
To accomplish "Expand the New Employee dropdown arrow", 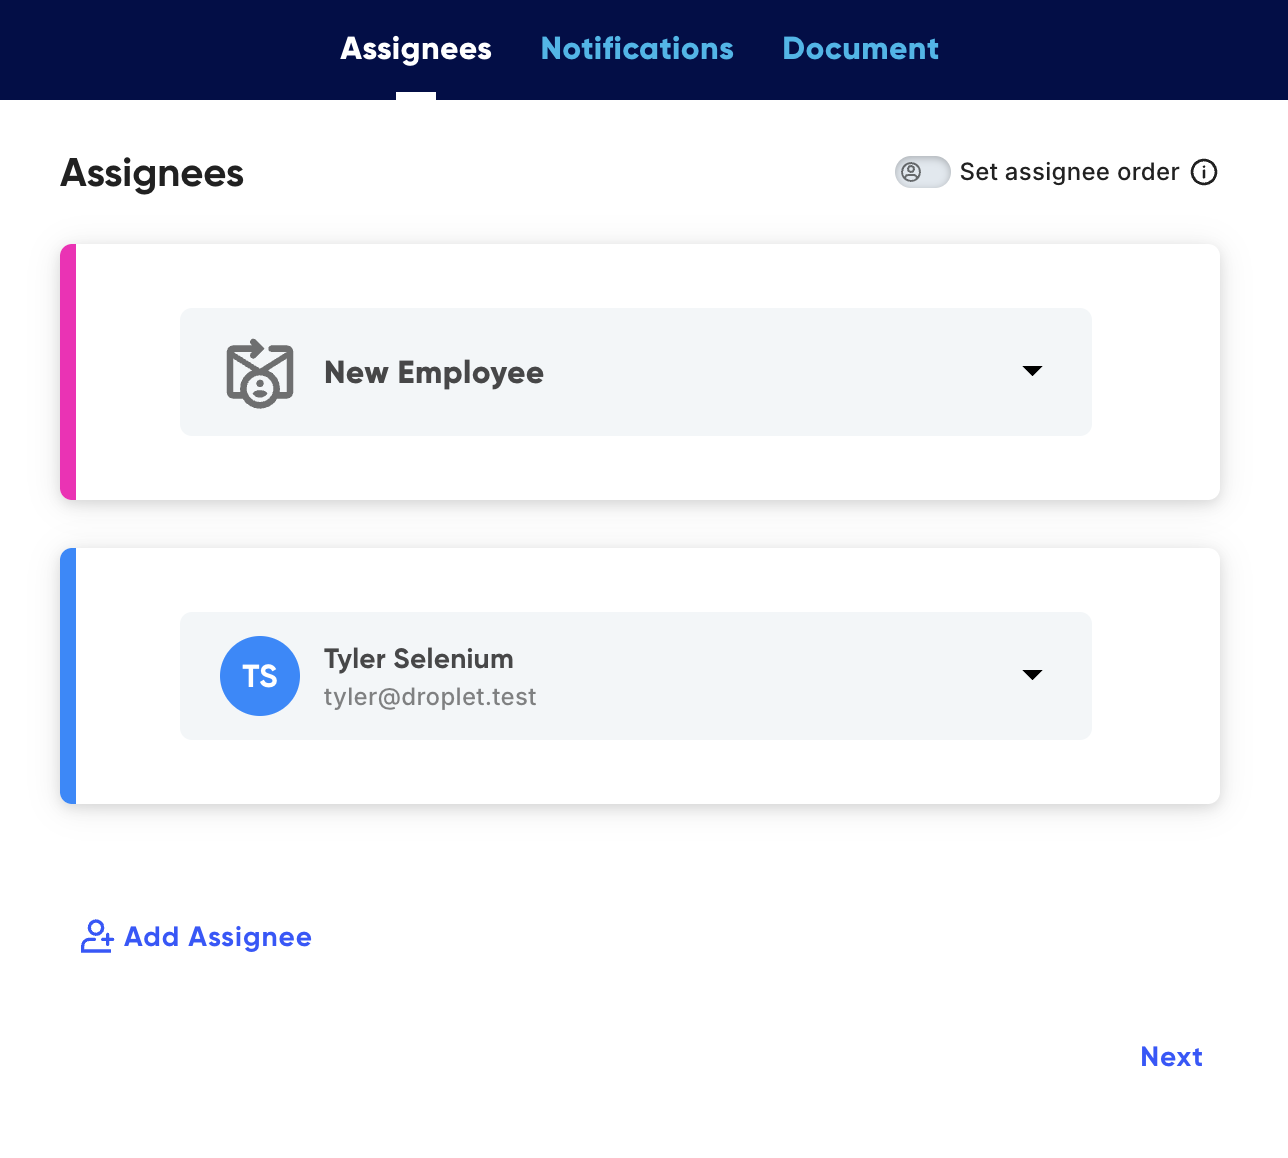I will [1033, 371].
